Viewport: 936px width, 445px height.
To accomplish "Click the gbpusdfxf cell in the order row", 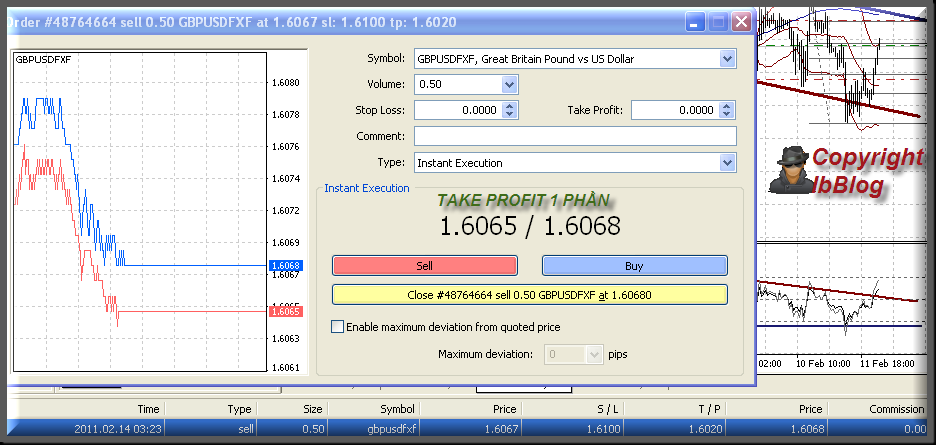I will [x=391, y=429].
